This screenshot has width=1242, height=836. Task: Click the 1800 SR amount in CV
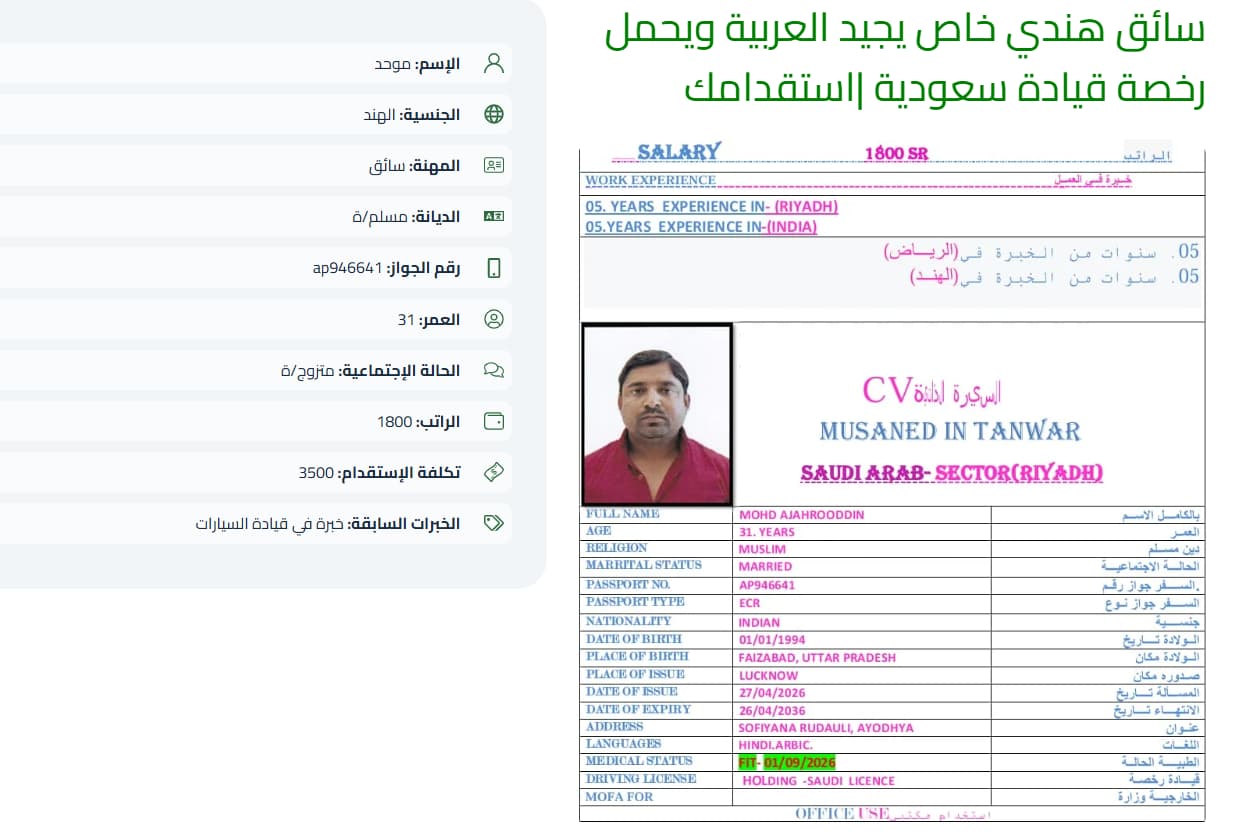point(897,154)
